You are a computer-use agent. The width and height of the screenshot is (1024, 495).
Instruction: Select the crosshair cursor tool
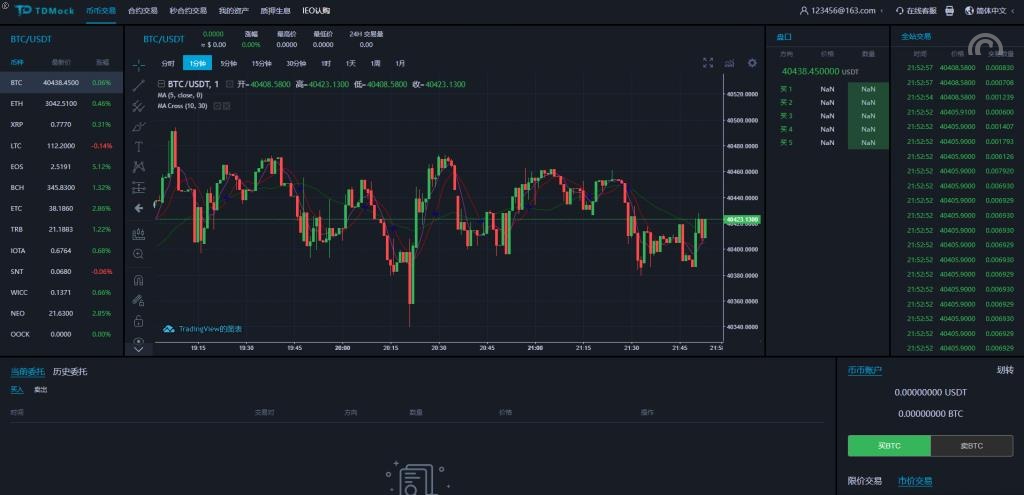(139, 65)
